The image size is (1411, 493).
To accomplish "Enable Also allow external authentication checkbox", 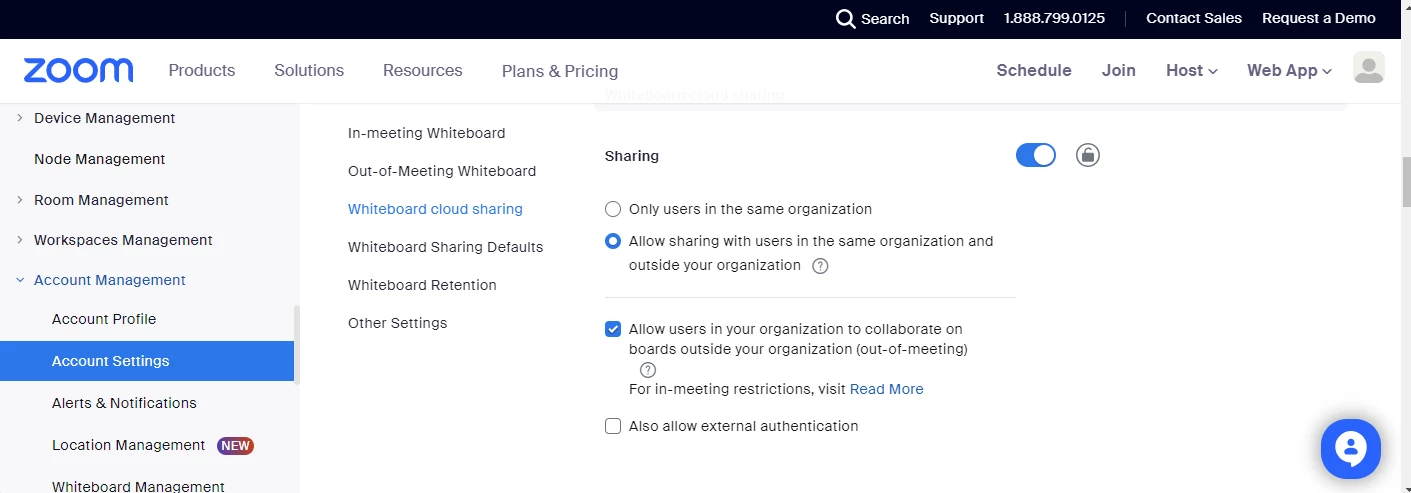I will point(613,426).
